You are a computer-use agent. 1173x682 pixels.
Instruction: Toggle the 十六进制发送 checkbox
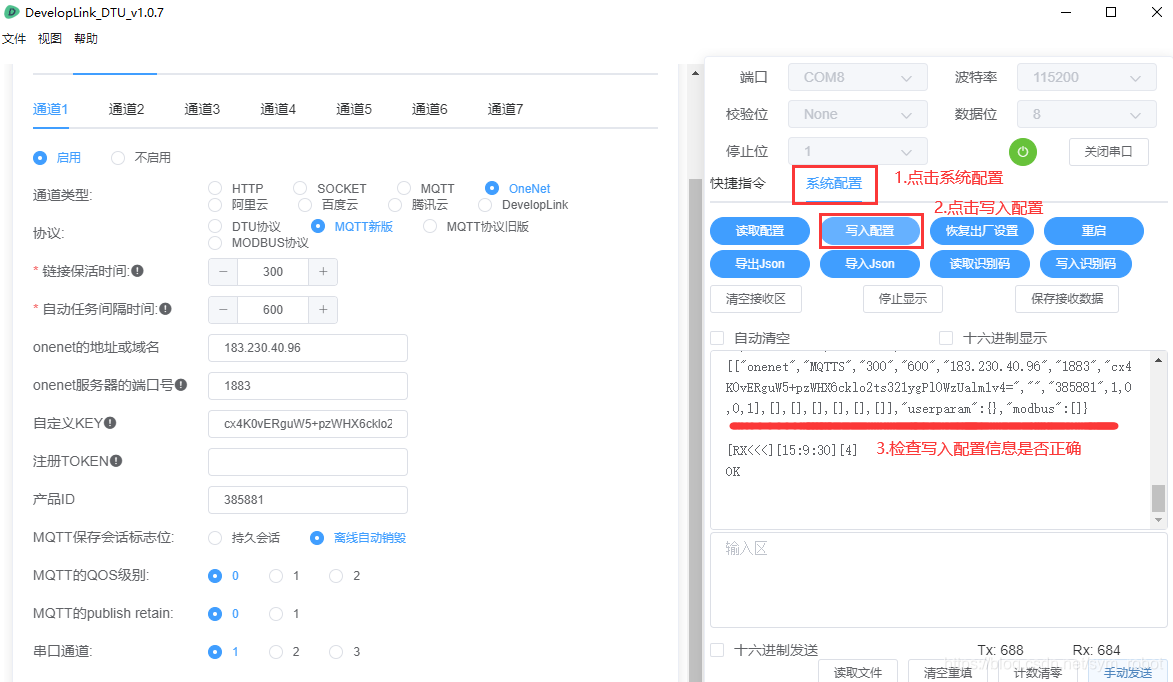click(x=717, y=650)
